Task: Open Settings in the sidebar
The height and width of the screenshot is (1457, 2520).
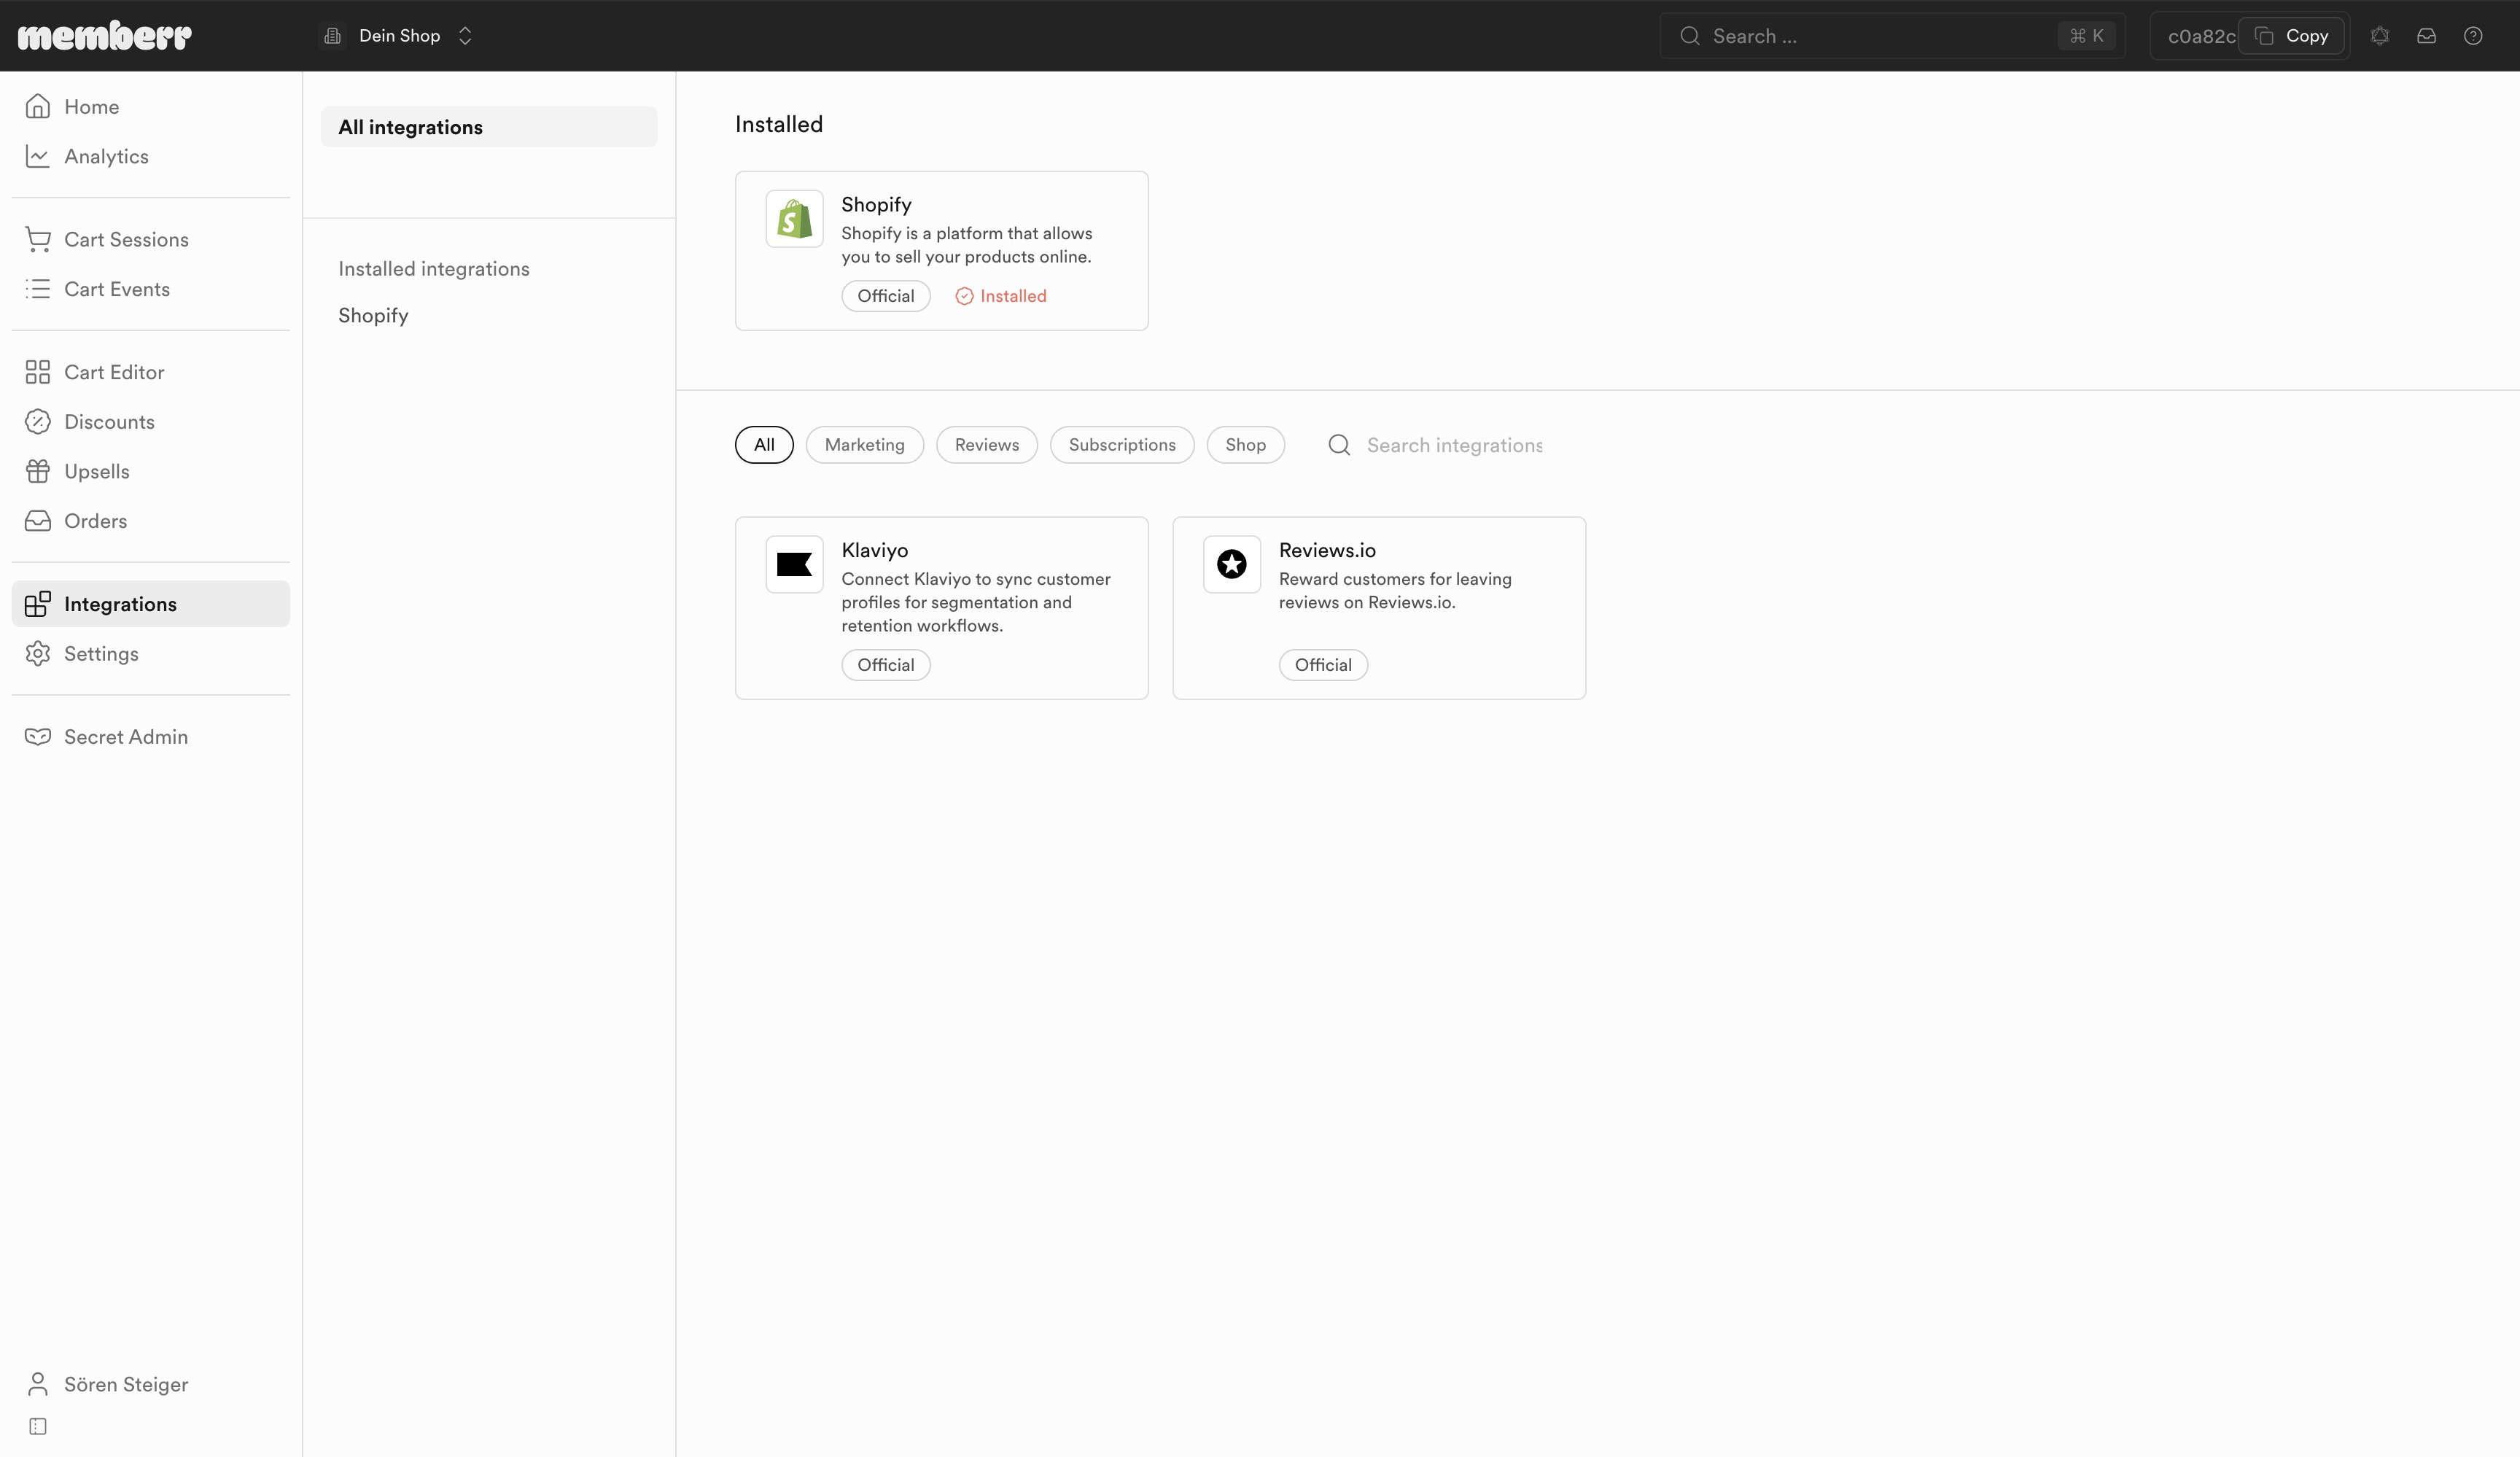Action: (x=151, y=654)
